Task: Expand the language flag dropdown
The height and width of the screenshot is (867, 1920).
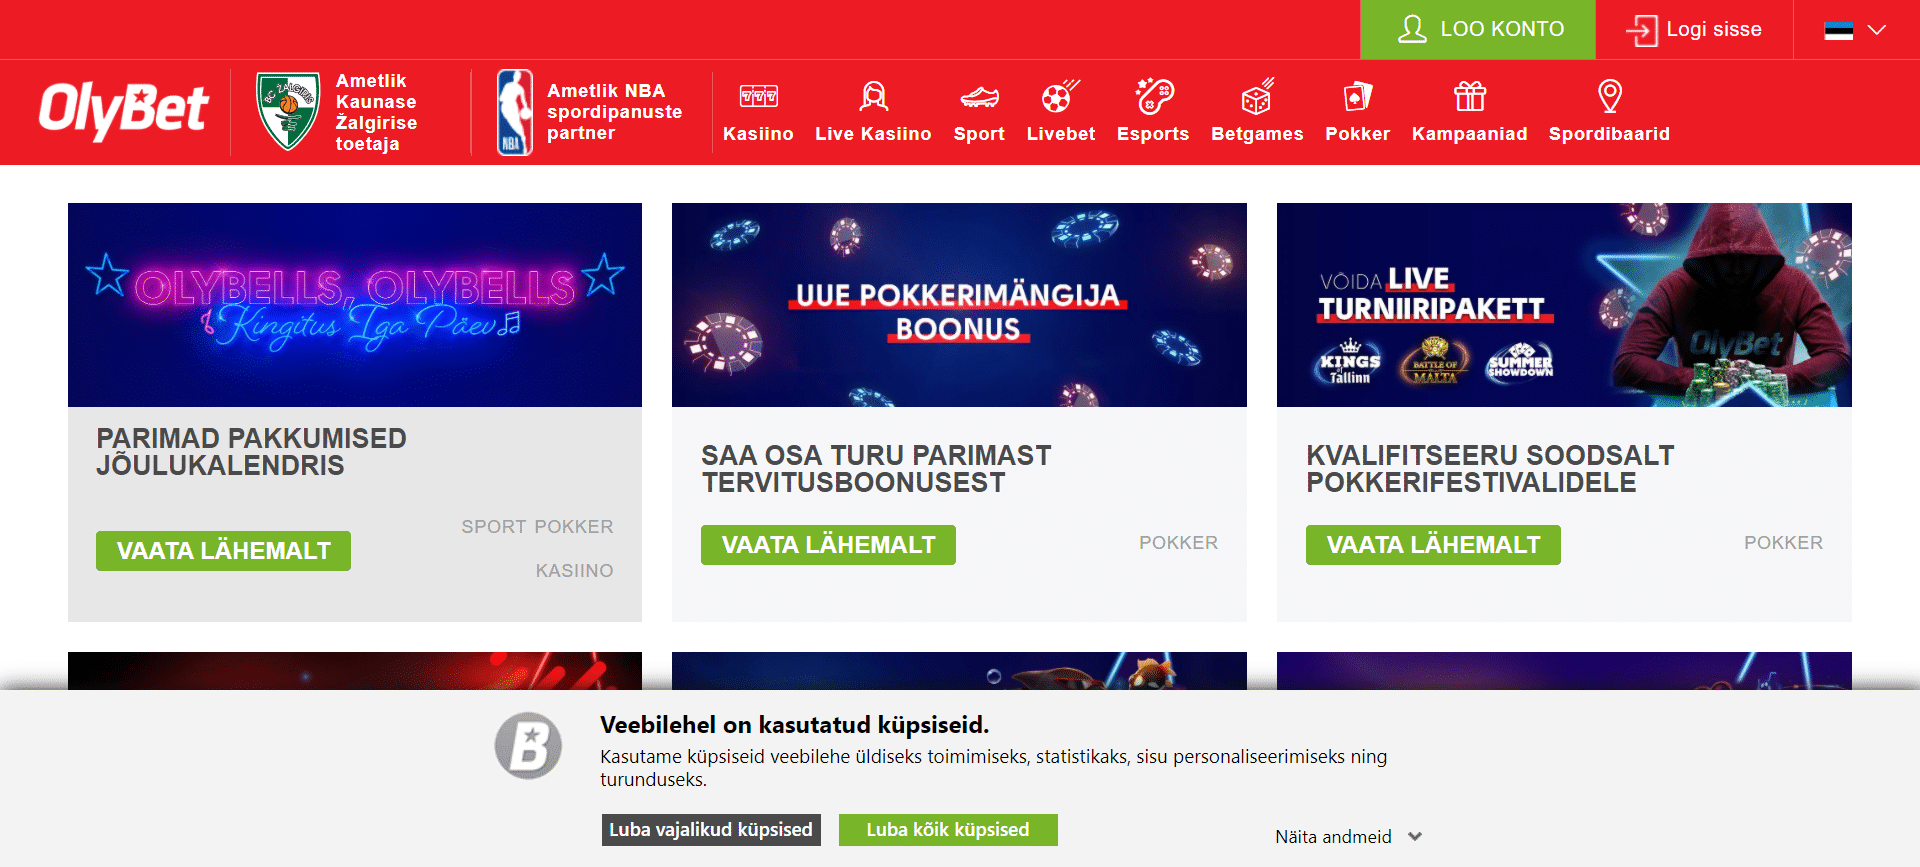Action: [x=1855, y=30]
